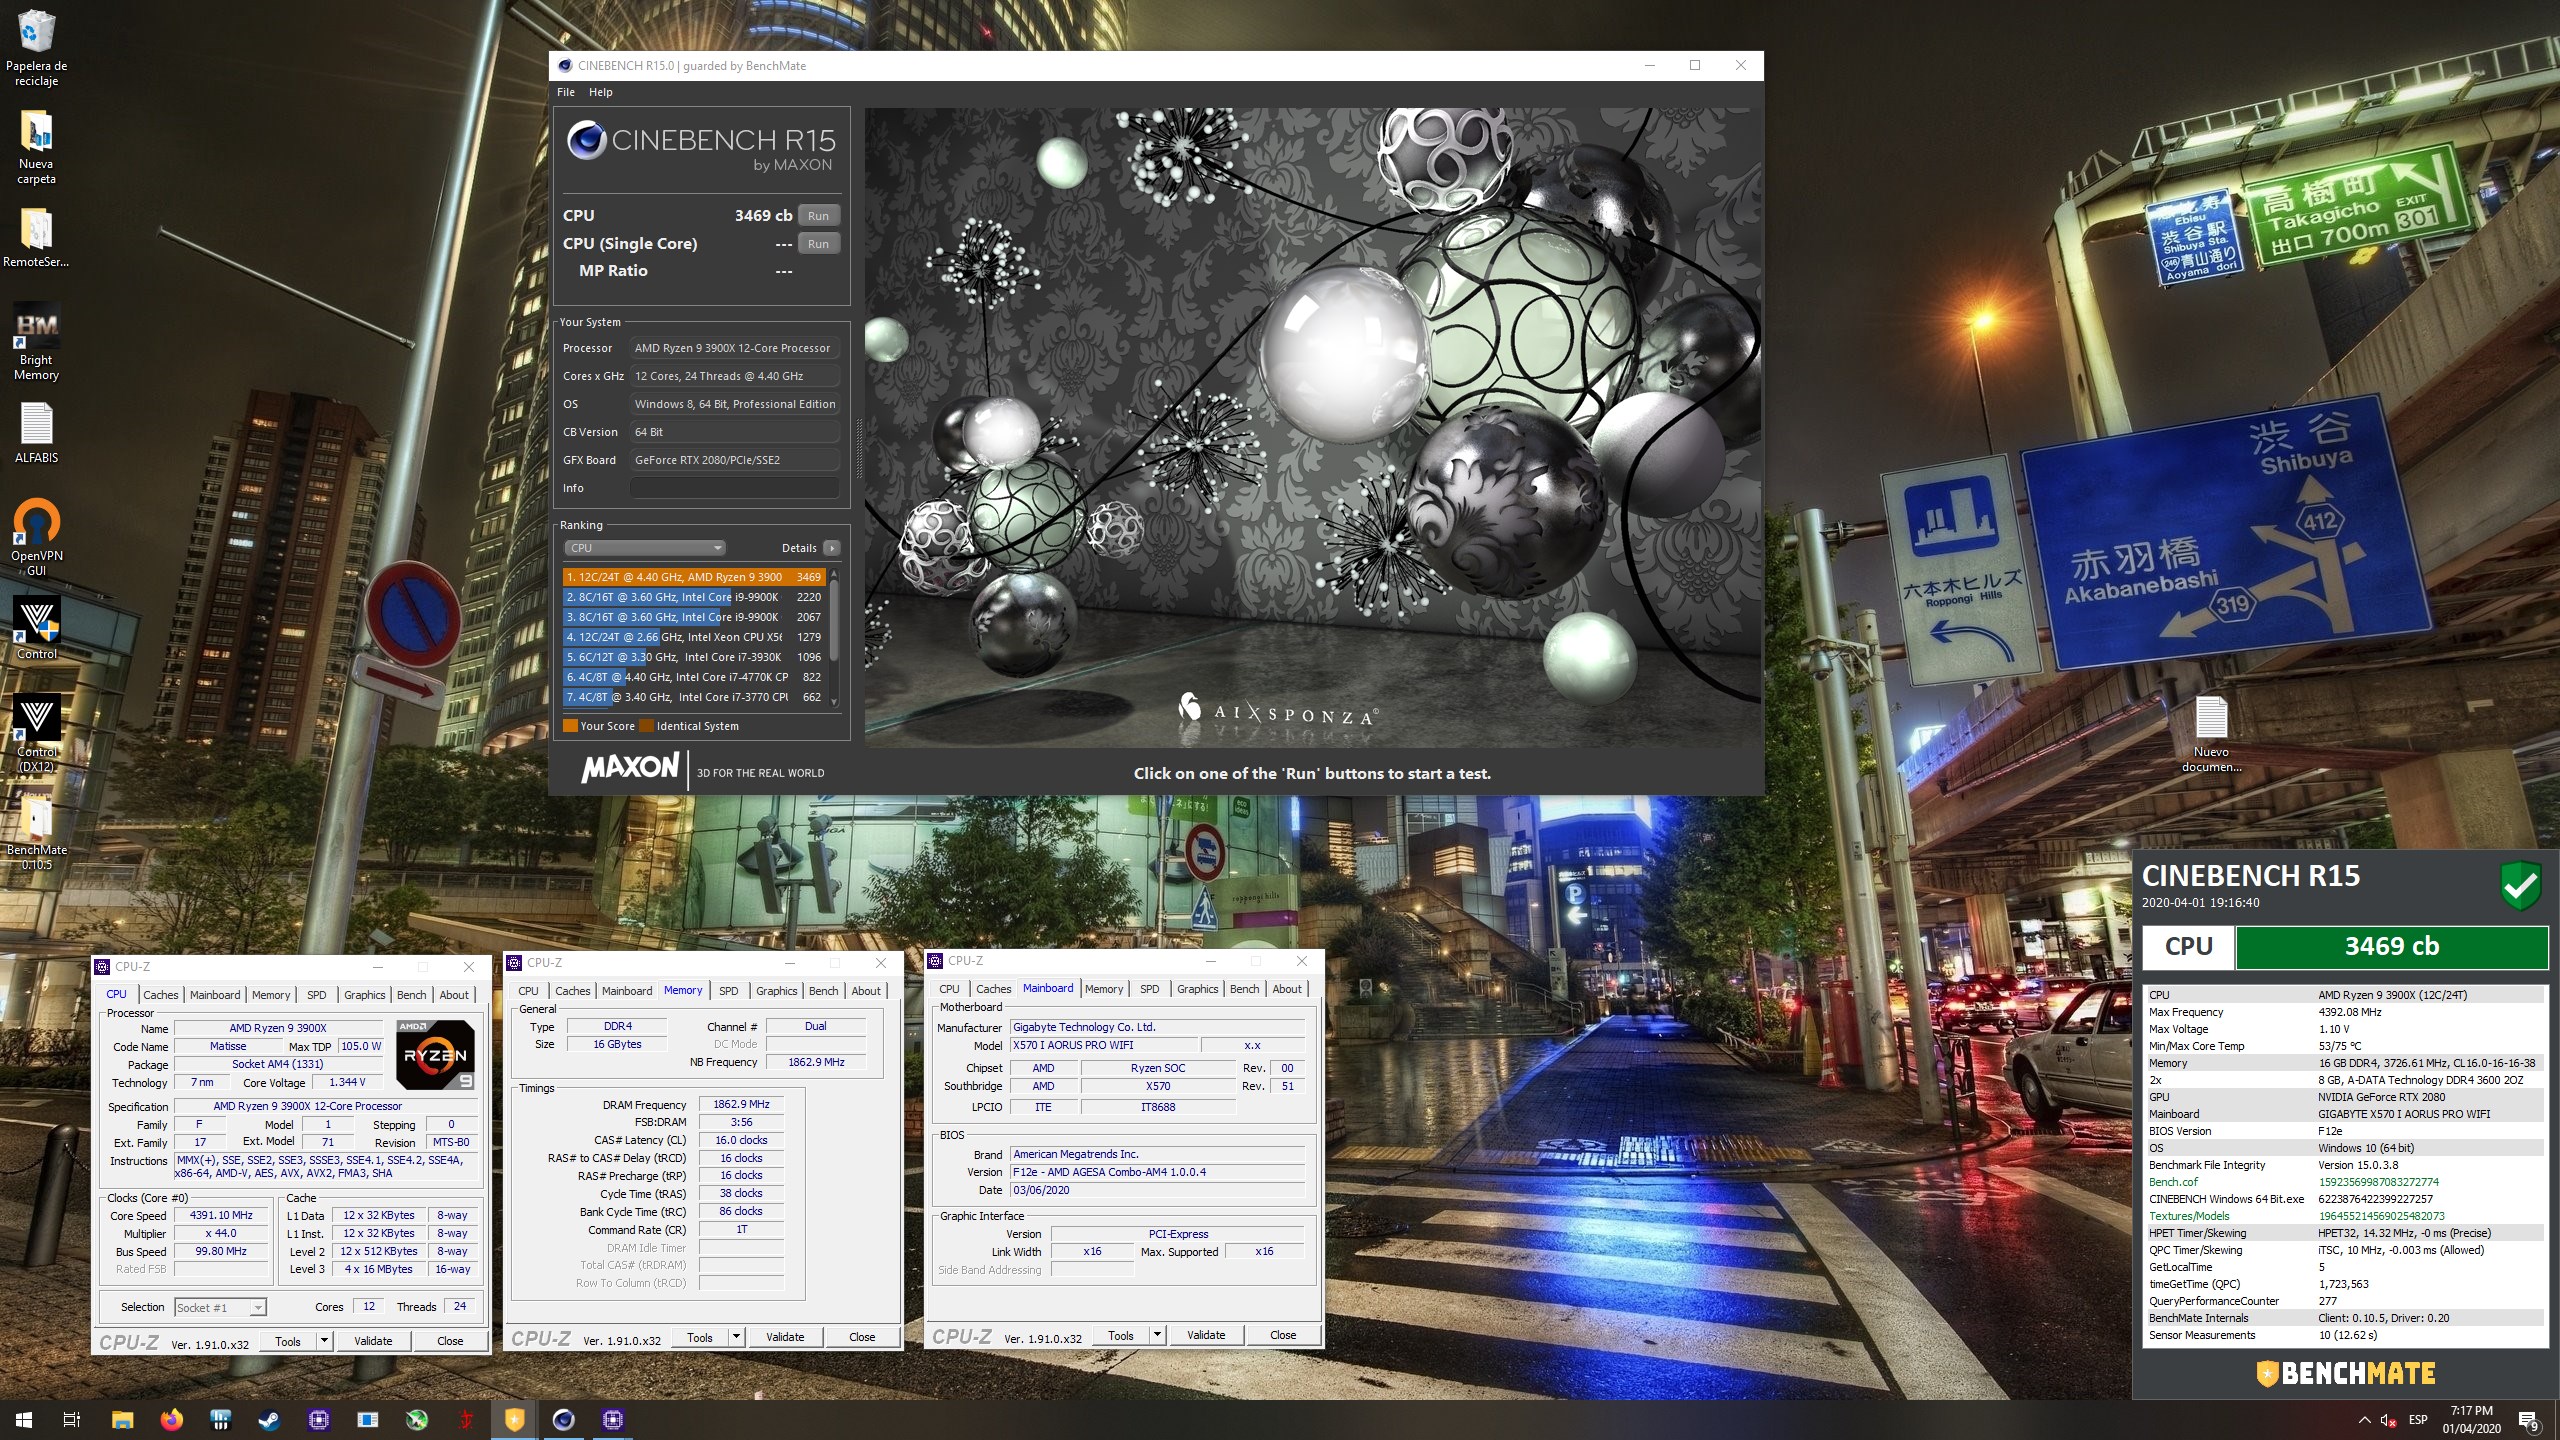Switch to BenchMate shield taskbar icon
The width and height of the screenshot is (2560, 1440).
point(515,1419)
